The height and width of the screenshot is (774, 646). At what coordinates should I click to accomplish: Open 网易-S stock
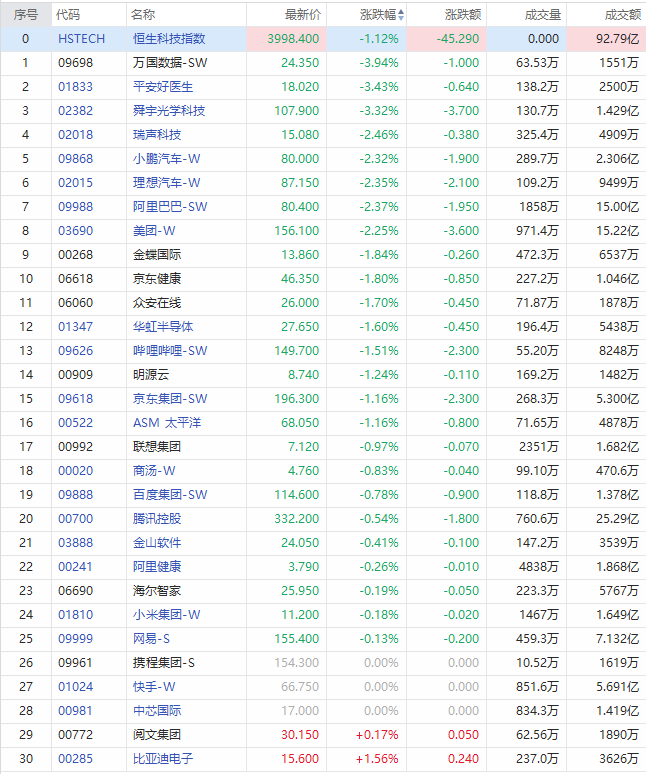pyautogui.click(x=151, y=639)
